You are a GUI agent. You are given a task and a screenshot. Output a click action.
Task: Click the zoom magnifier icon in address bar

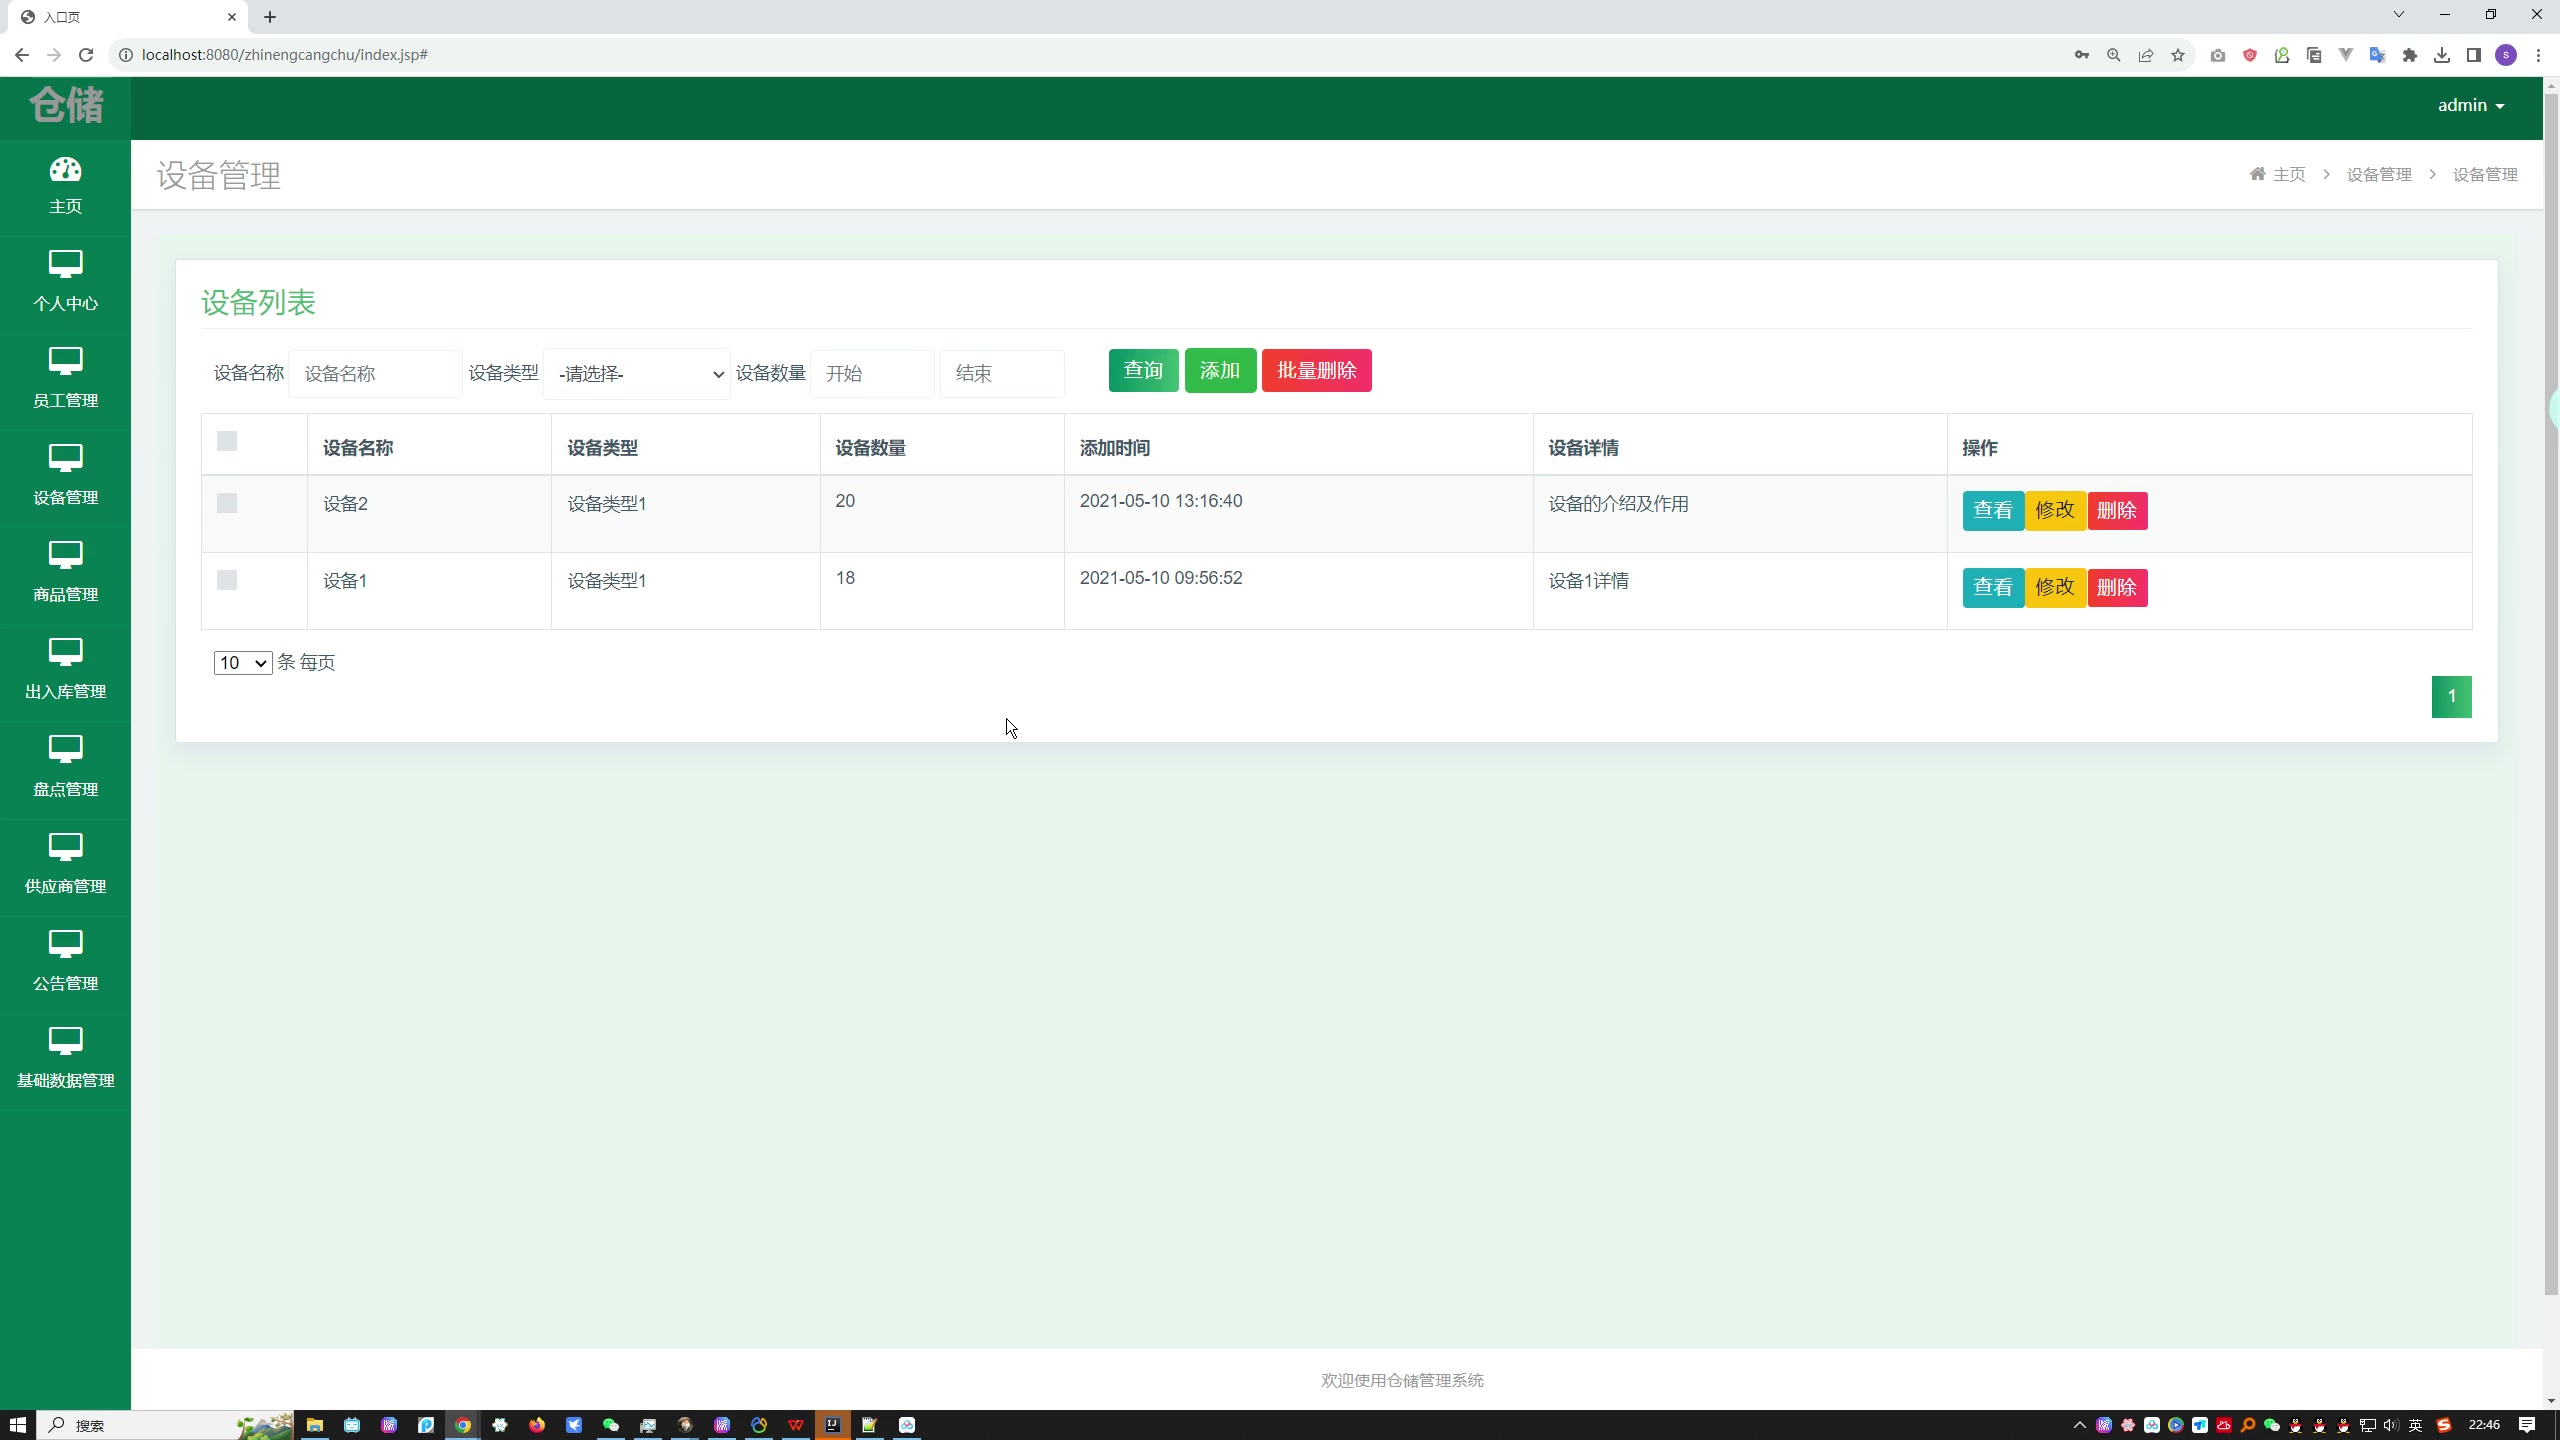[x=2114, y=55]
